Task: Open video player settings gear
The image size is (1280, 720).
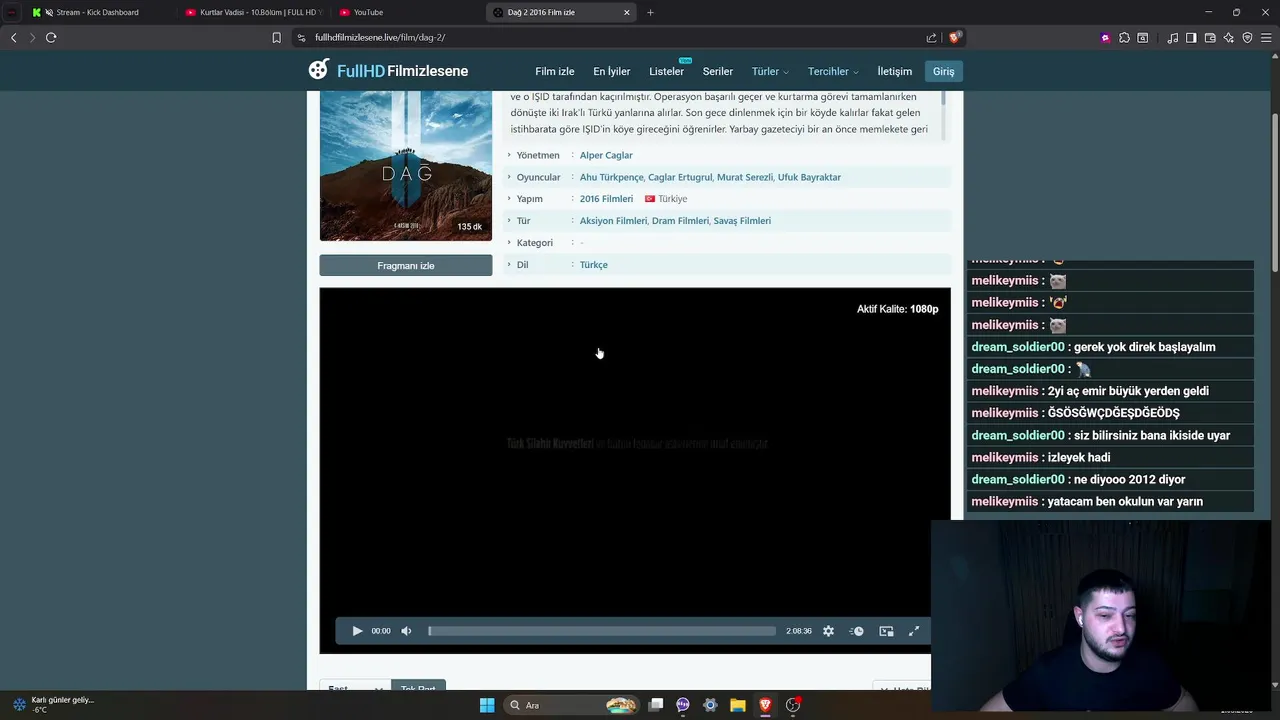Action: [828, 631]
